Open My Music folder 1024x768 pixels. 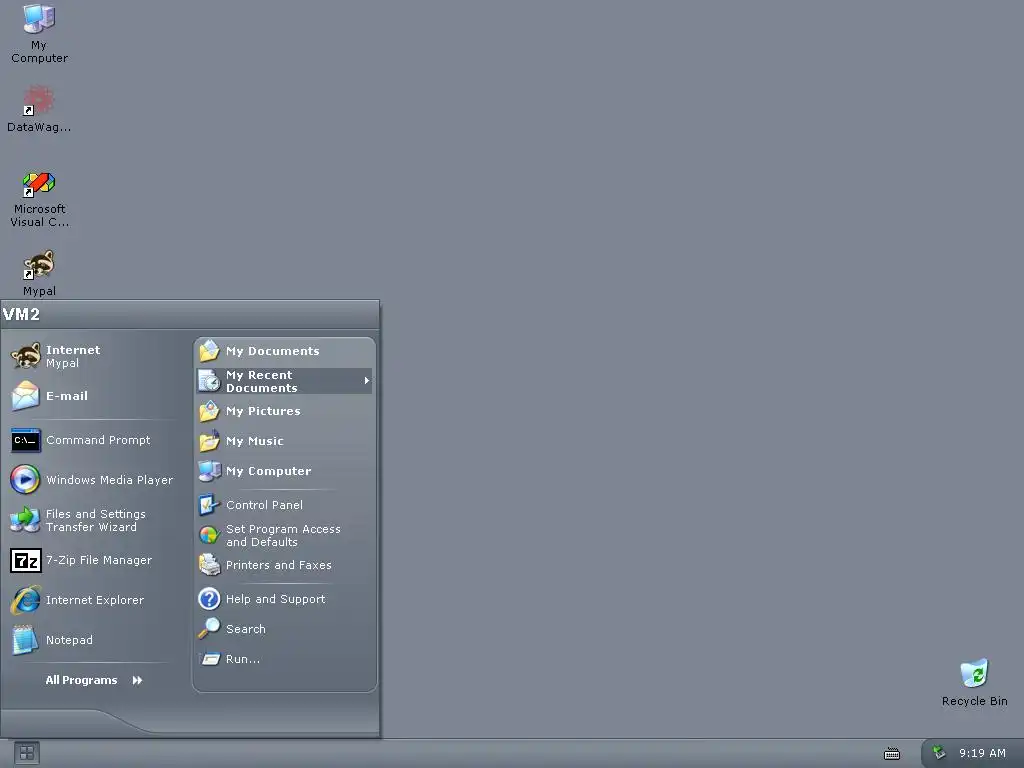(x=284, y=441)
